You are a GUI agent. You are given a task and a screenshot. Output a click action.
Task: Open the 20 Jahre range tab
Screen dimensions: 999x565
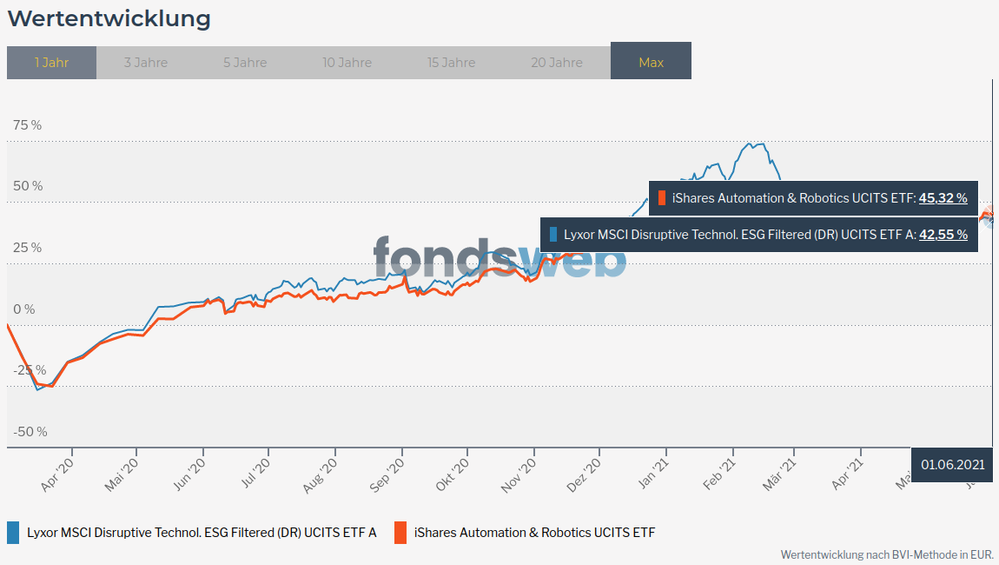557,62
